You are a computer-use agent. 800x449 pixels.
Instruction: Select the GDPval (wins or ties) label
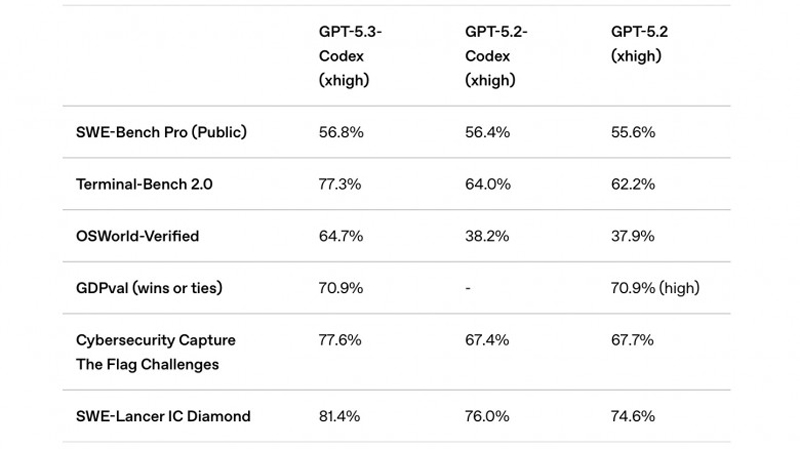point(149,288)
